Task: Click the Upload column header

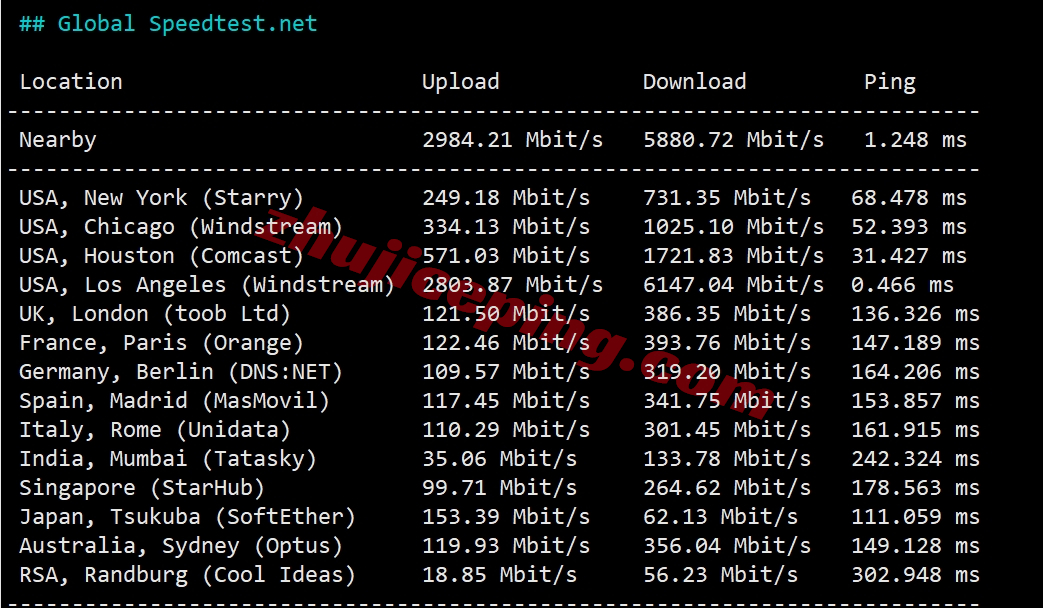Action: click(x=460, y=82)
